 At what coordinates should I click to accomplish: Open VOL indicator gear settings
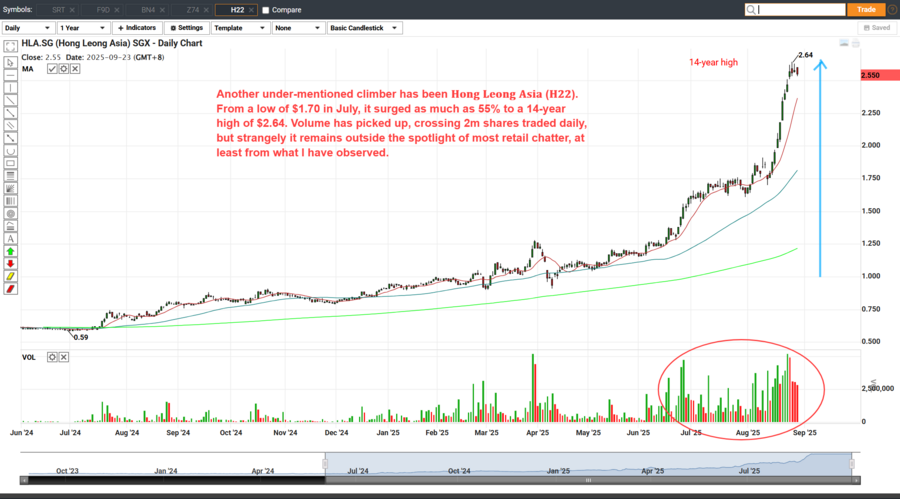(52, 357)
